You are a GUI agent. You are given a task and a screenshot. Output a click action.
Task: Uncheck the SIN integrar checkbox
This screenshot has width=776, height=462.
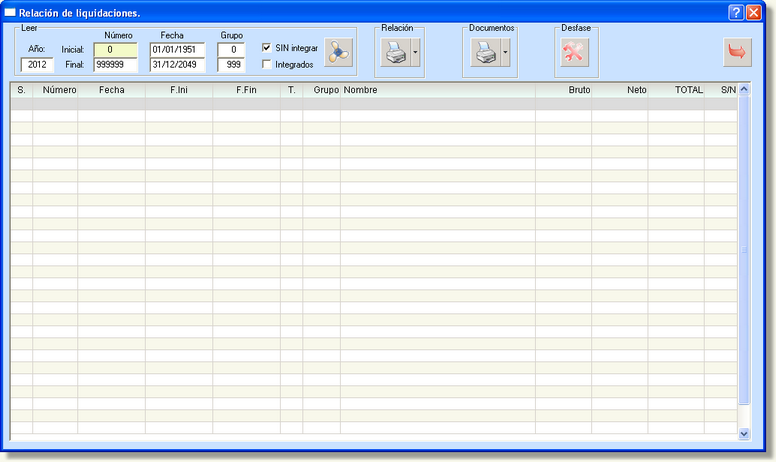coord(267,48)
